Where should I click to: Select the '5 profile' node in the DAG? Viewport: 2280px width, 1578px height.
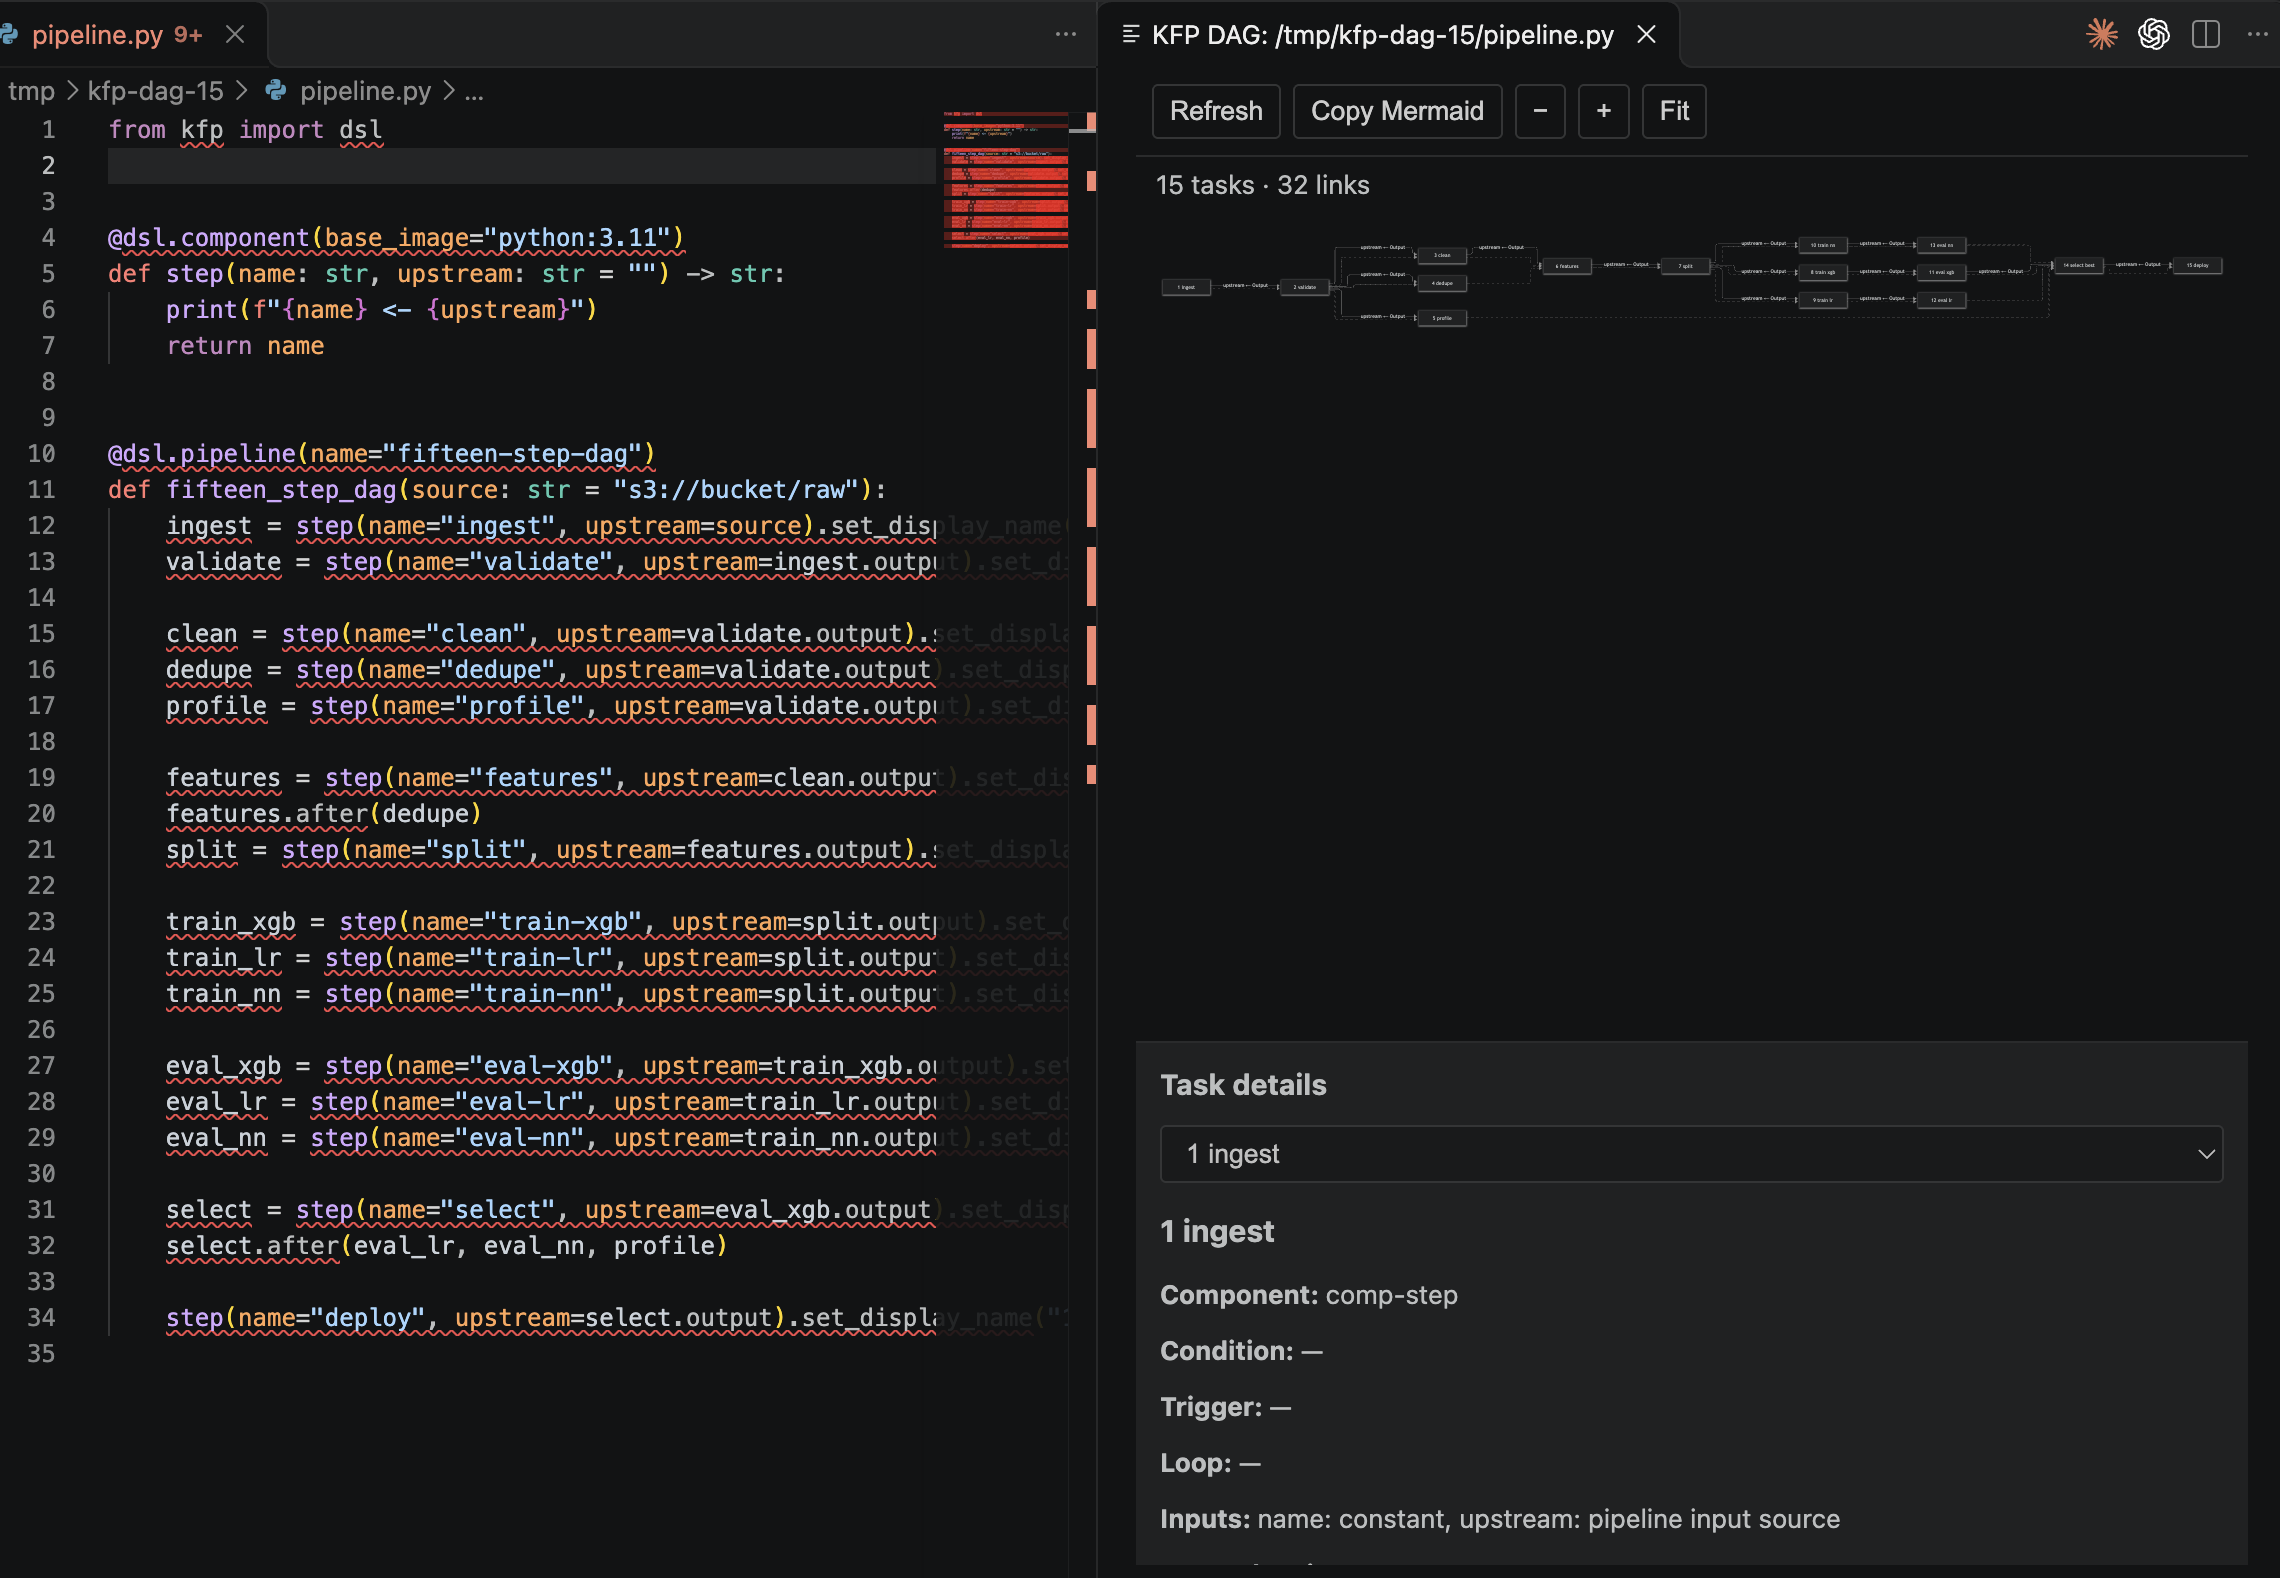click(1442, 318)
